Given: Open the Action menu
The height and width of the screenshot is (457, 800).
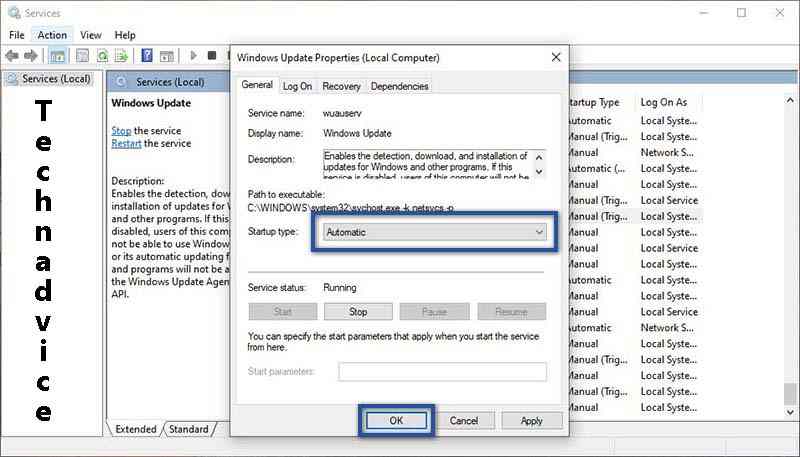Looking at the screenshot, I should point(52,35).
